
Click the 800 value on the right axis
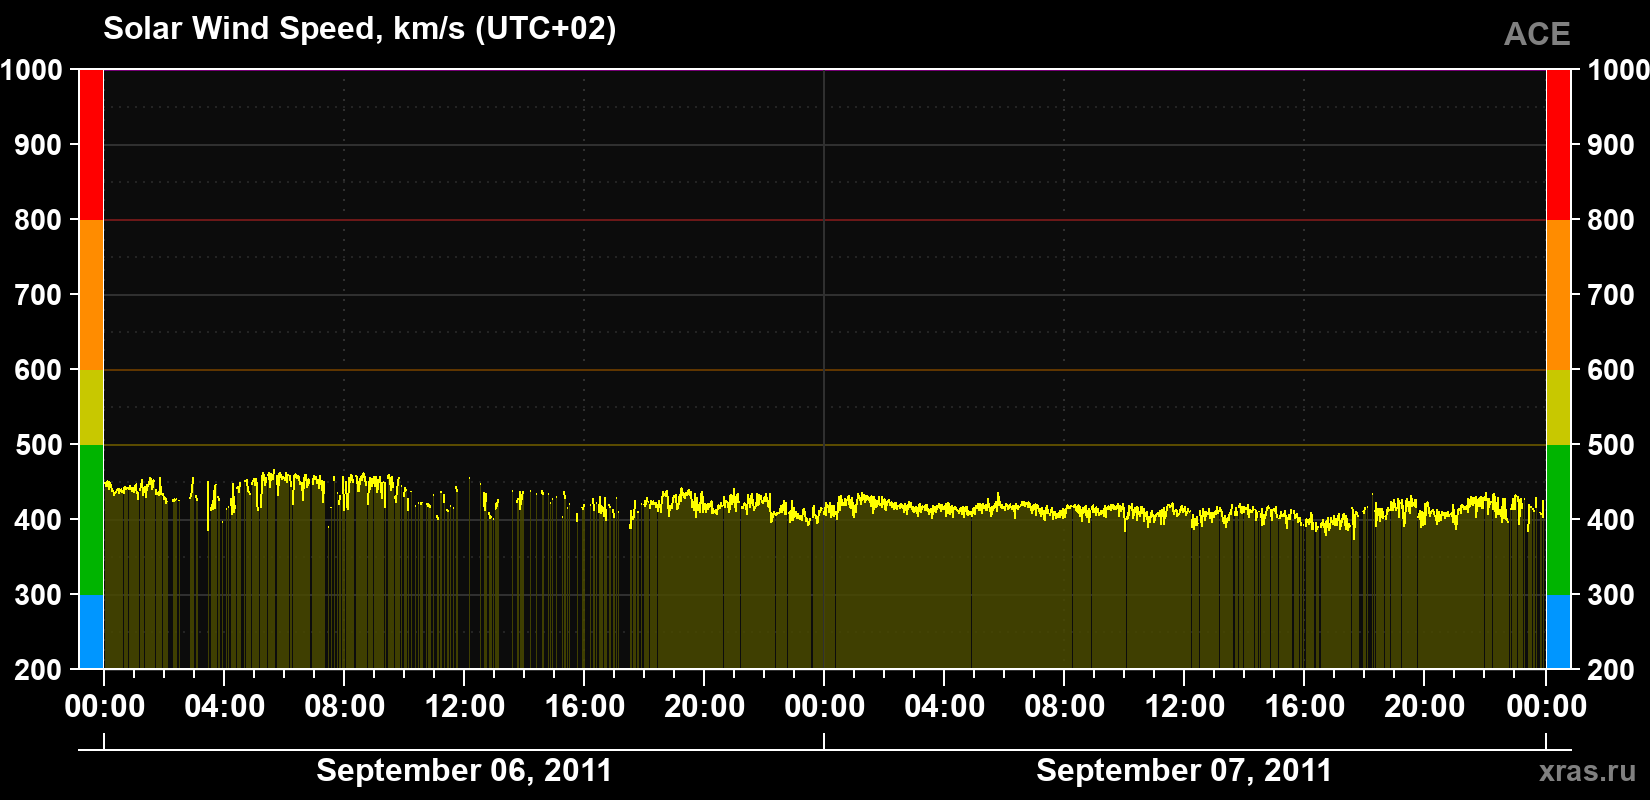click(x=1611, y=220)
